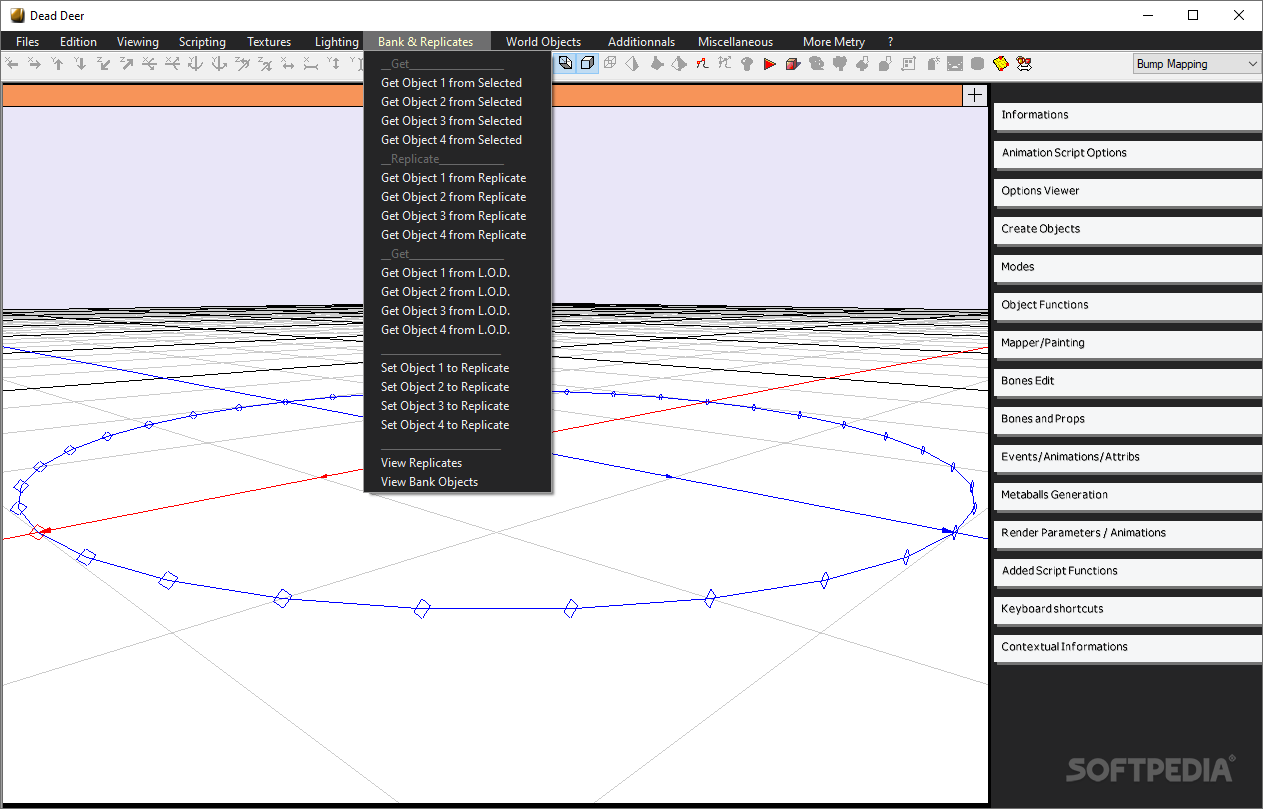This screenshot has height=809, width=1263.
Task: Click the Z-axis up-right diagonal arrow icon
Action: point(126,64)
